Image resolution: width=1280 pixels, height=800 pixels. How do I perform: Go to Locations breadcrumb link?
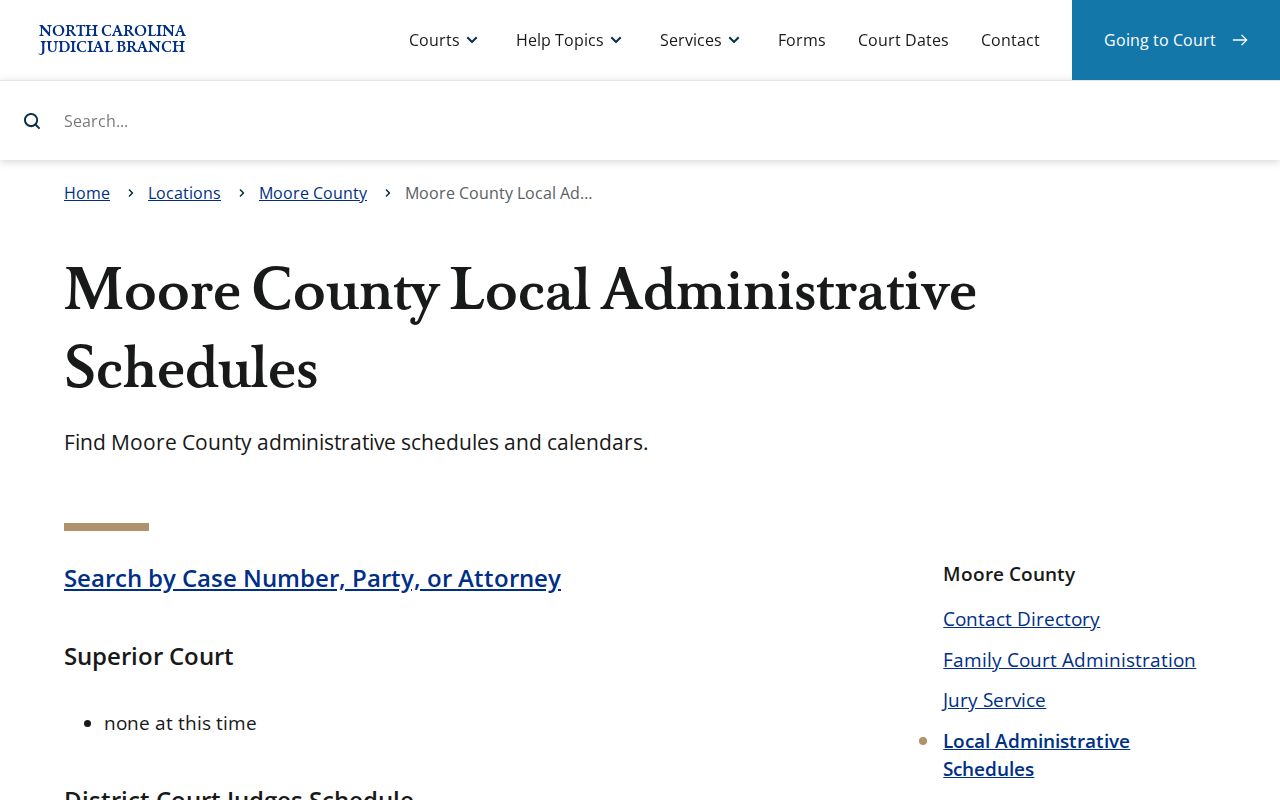(184, 193)
